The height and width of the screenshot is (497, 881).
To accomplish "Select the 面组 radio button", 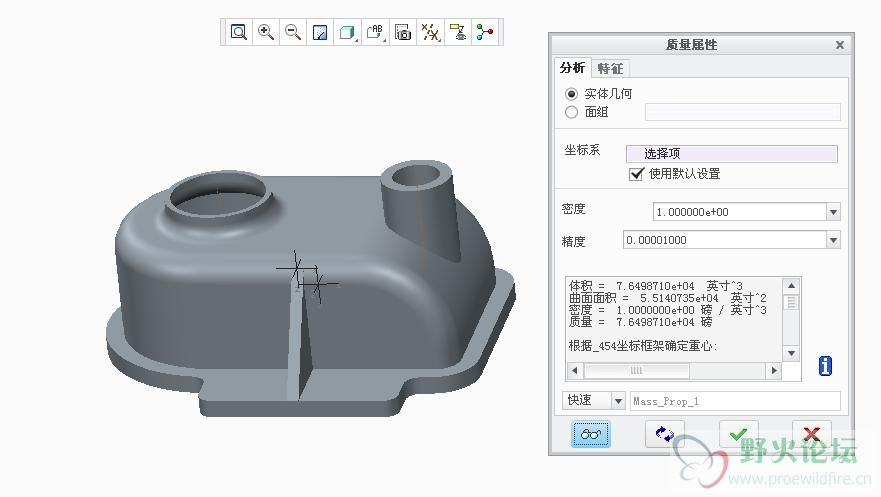I will [571, 112].
